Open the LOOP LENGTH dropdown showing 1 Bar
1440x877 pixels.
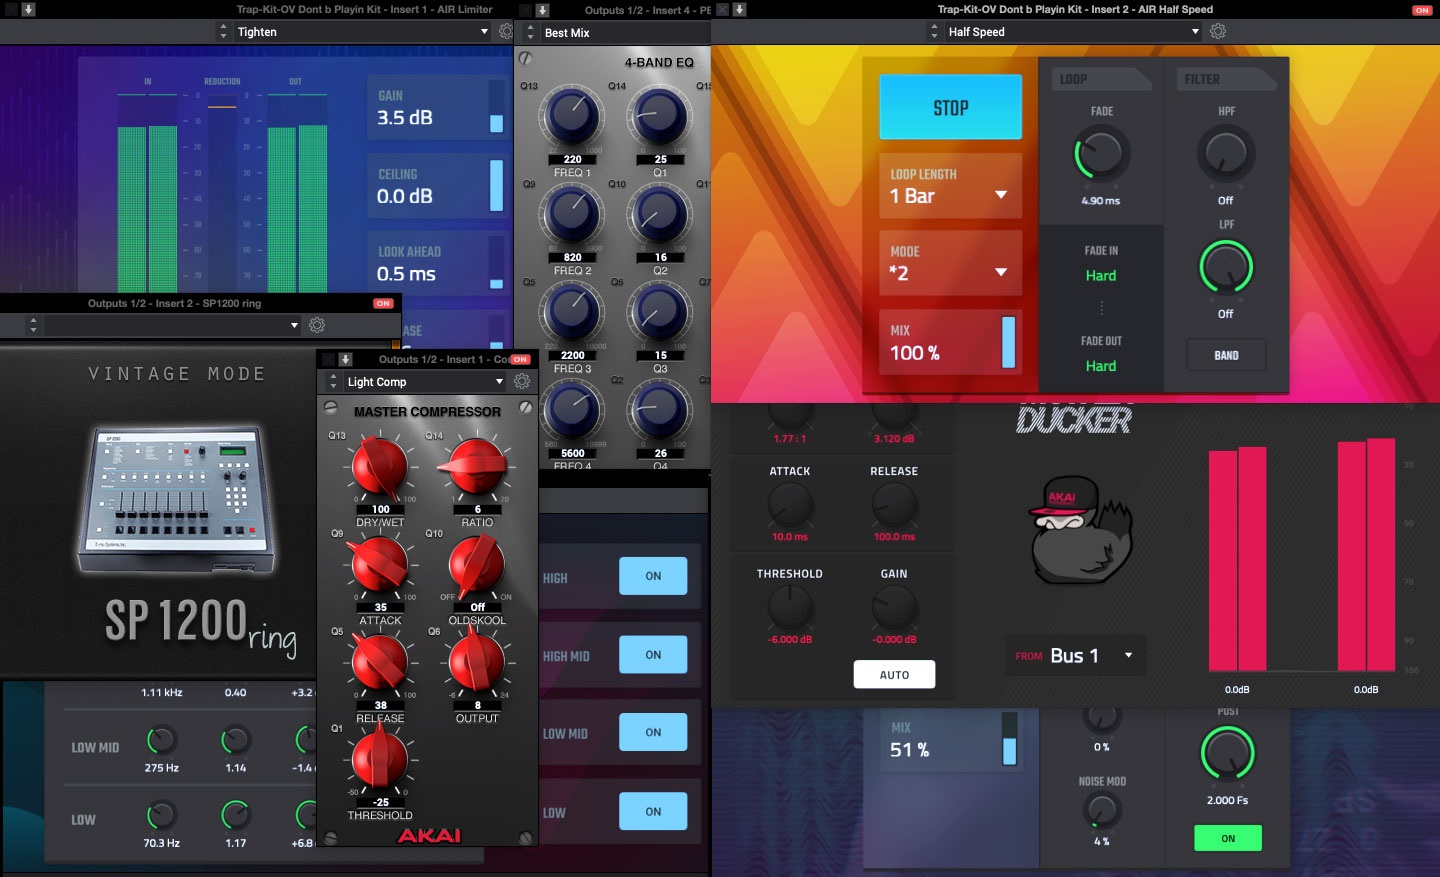point(948,186)
